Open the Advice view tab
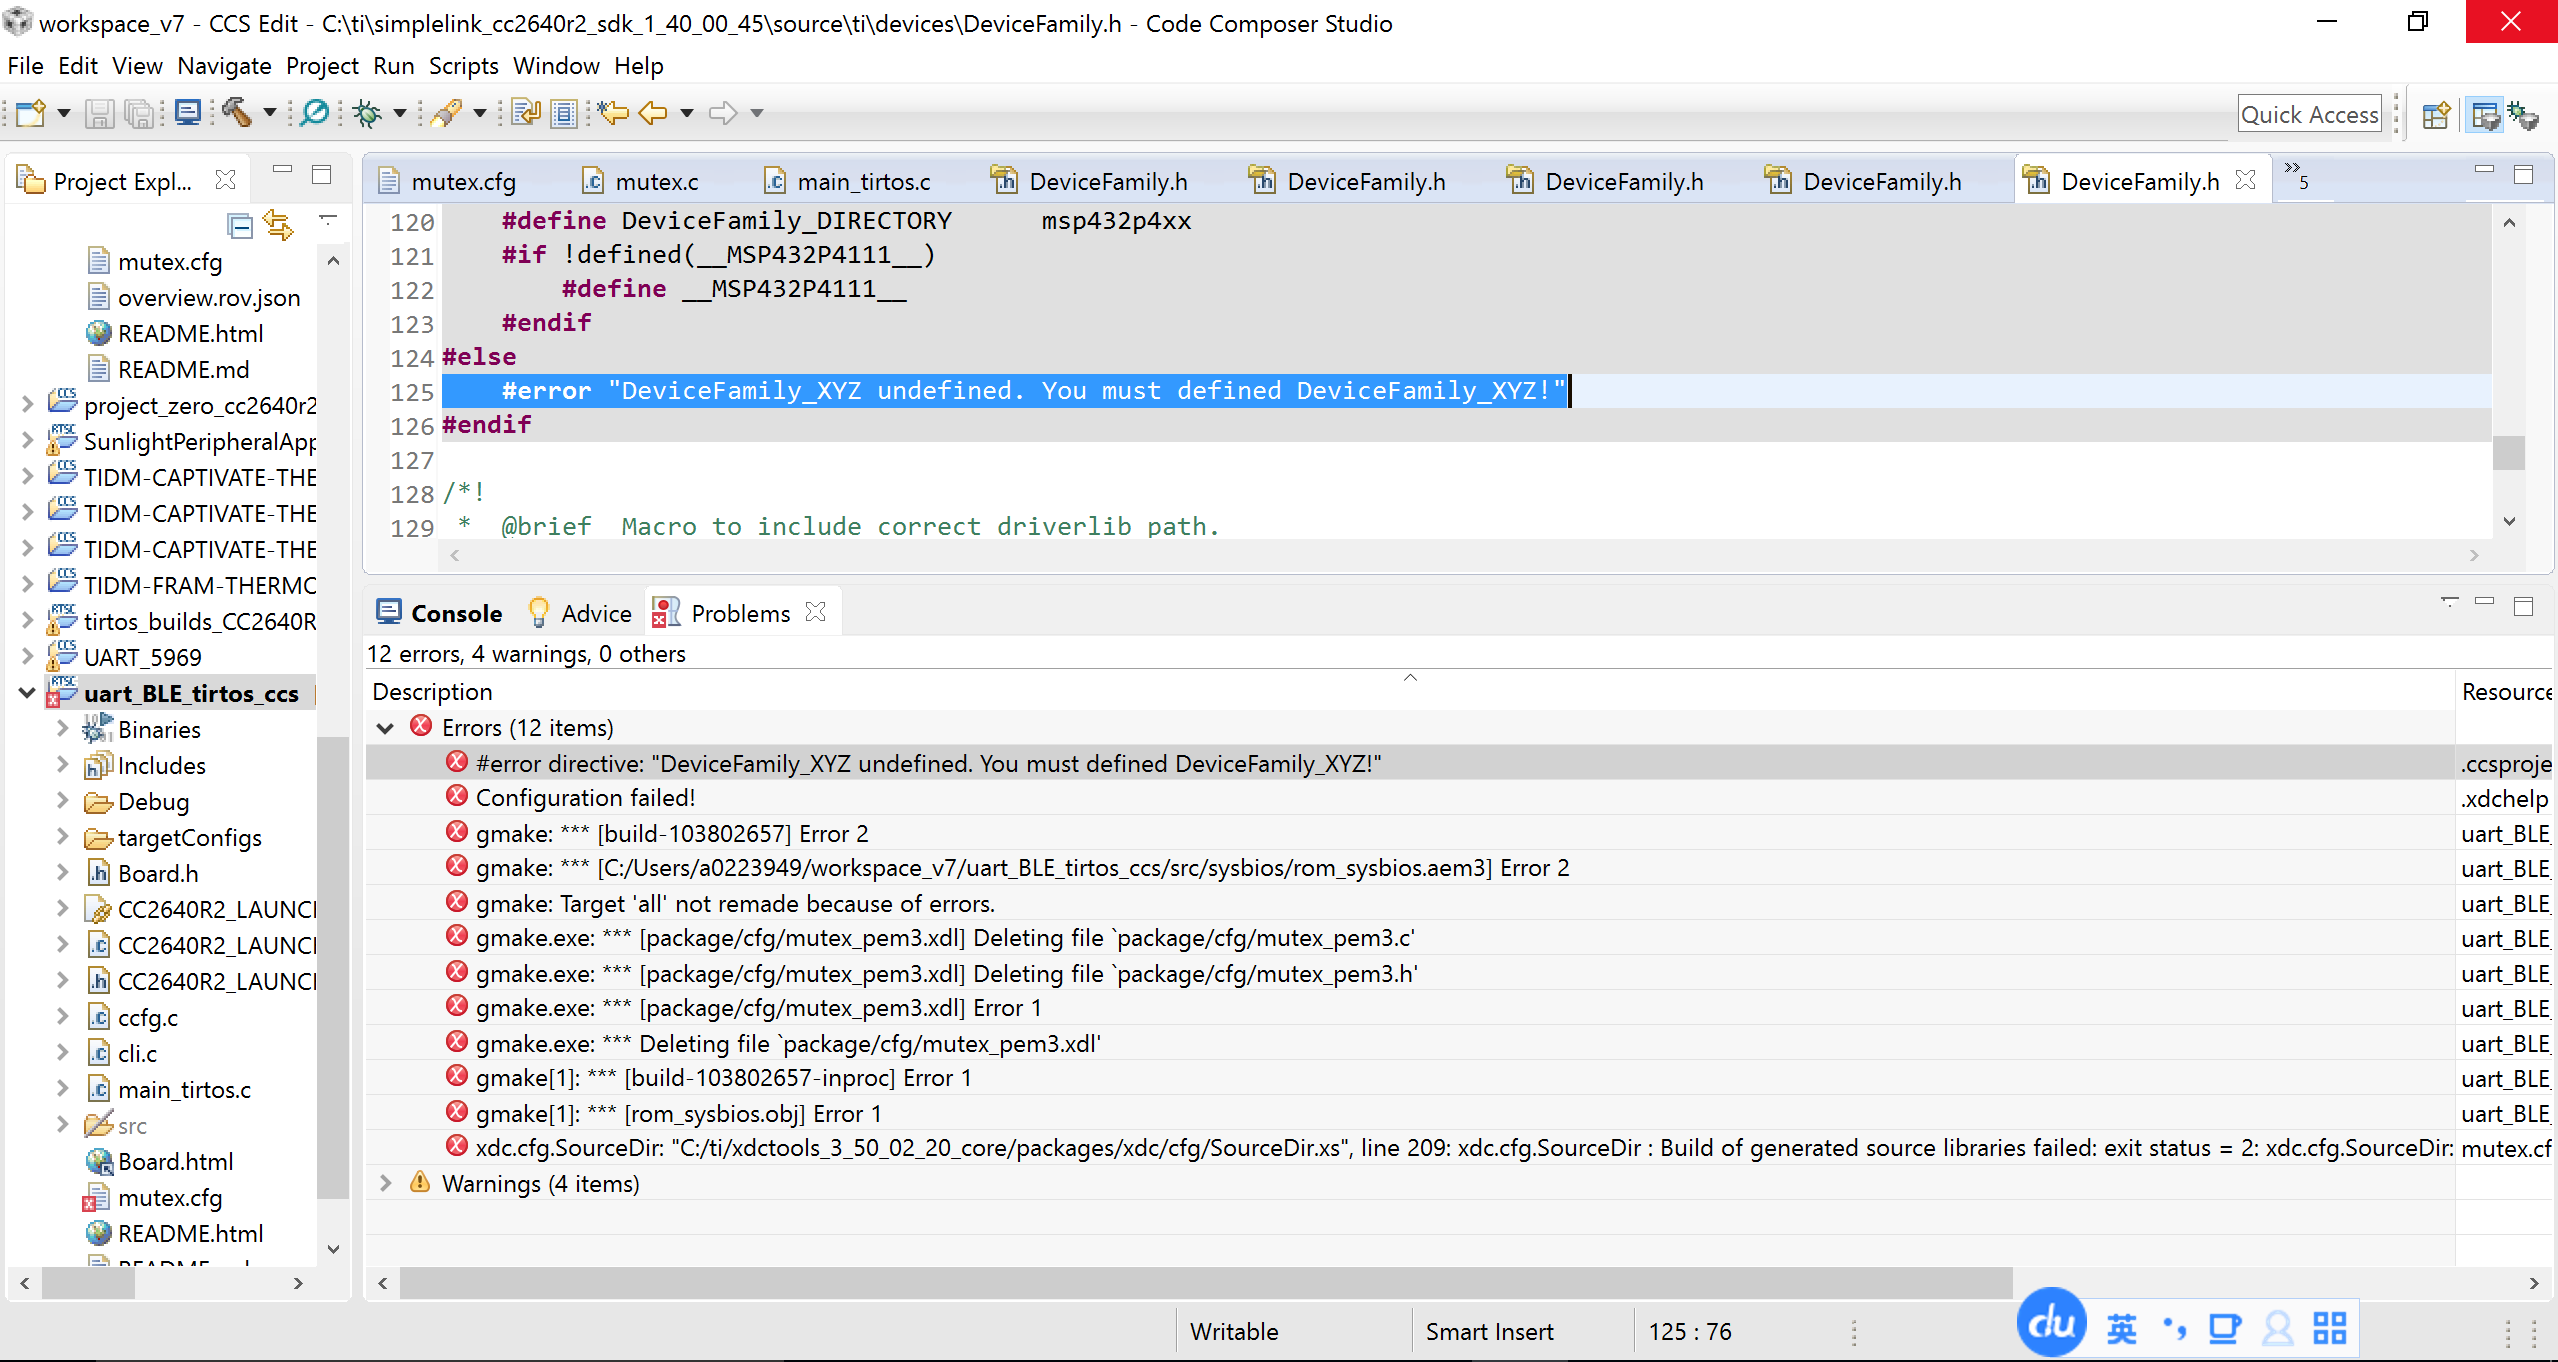2558x1362 pixels. (580, 613)
